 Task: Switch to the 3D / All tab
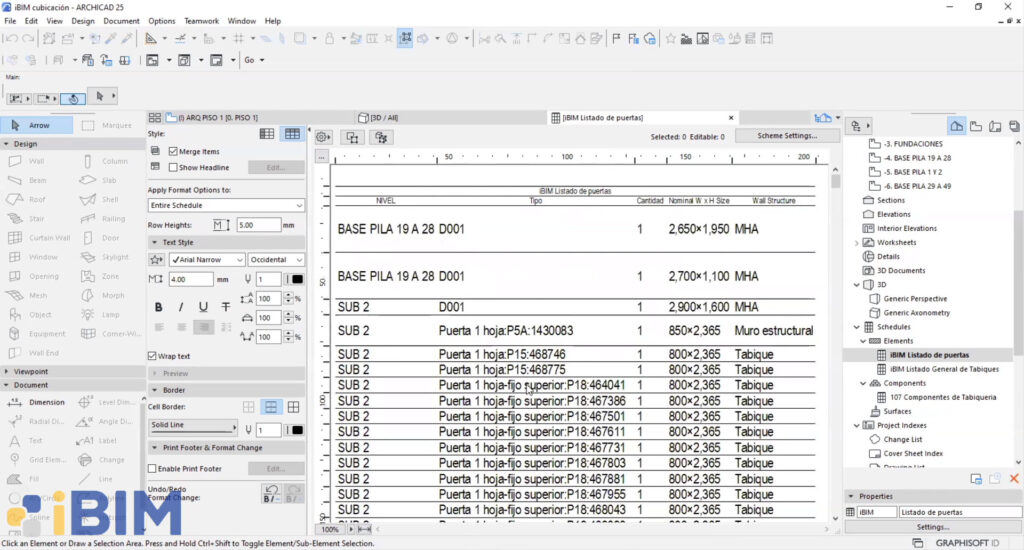385,118
